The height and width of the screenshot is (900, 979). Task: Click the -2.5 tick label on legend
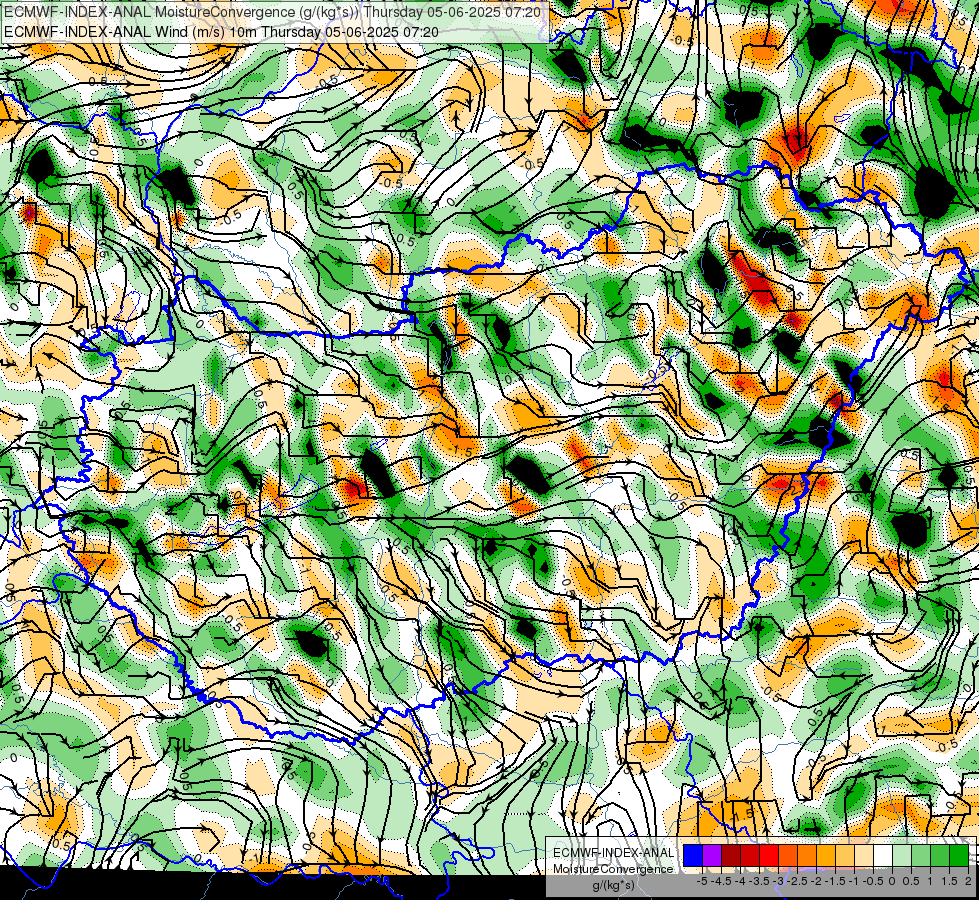coord(797,881)
